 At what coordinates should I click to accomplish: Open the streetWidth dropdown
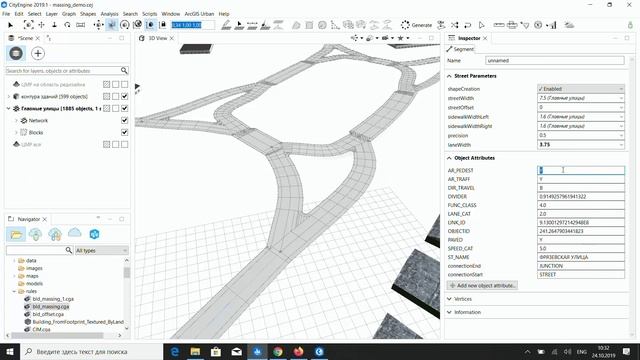[x=580, y=98]
